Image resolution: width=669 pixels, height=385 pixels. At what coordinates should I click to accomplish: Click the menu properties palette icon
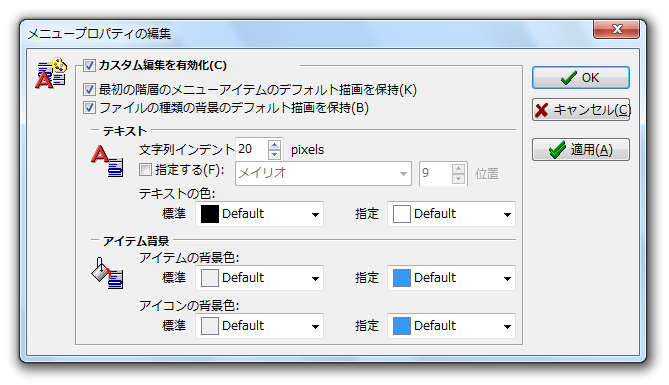(x=51, y=73)
